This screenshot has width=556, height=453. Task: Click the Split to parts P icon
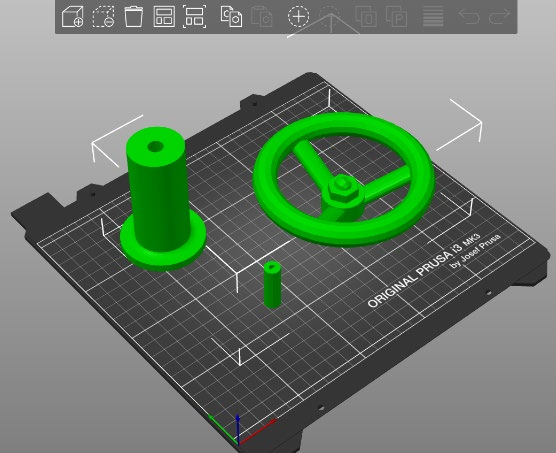[396, 16]
